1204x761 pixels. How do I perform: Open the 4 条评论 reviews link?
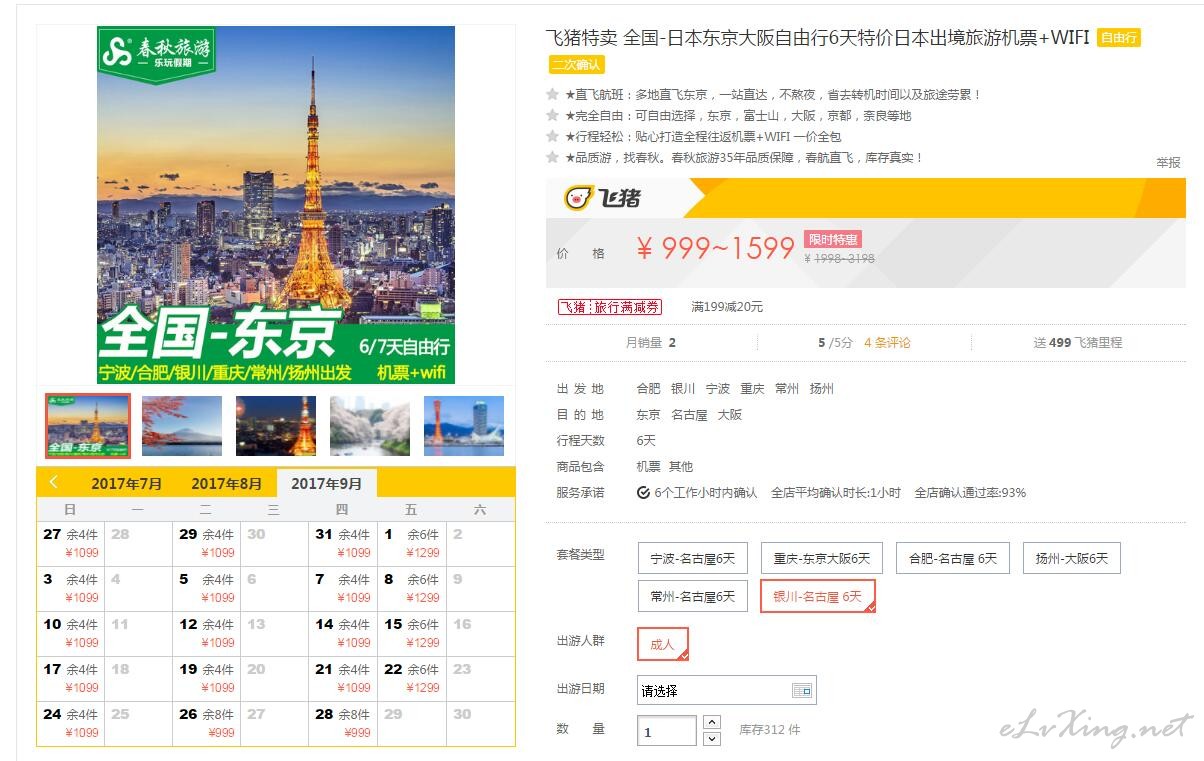pyautogui.click(x=887, y=342)
